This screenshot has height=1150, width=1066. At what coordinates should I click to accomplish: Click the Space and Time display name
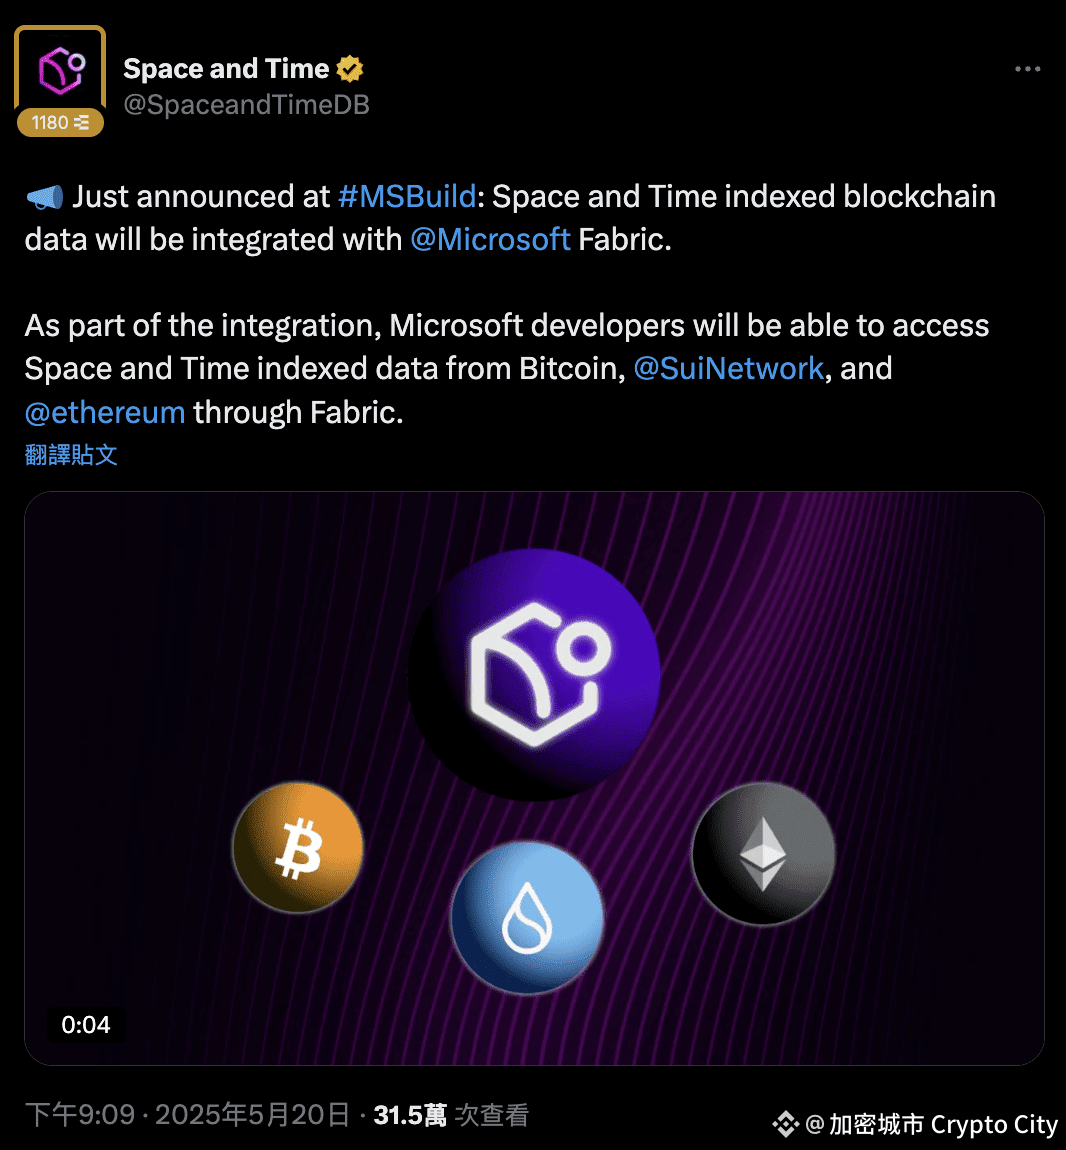pyautogui.click(x=224, y=68)
